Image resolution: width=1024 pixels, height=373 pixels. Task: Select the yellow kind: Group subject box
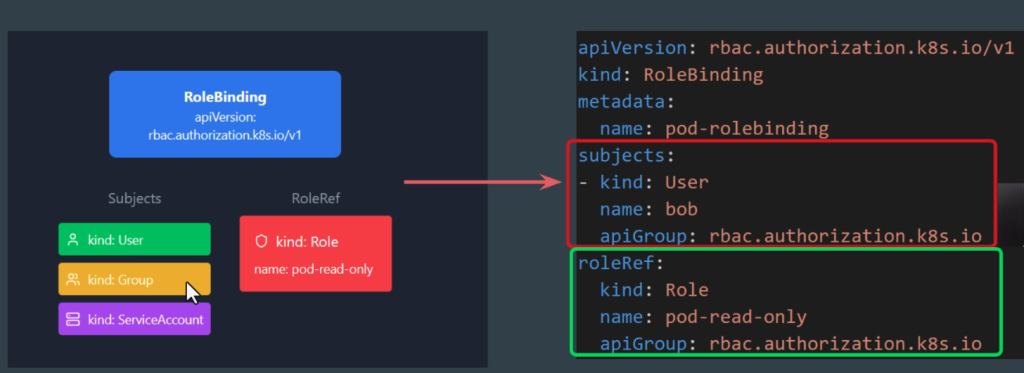pyautogui.click(x=135, y=279)
